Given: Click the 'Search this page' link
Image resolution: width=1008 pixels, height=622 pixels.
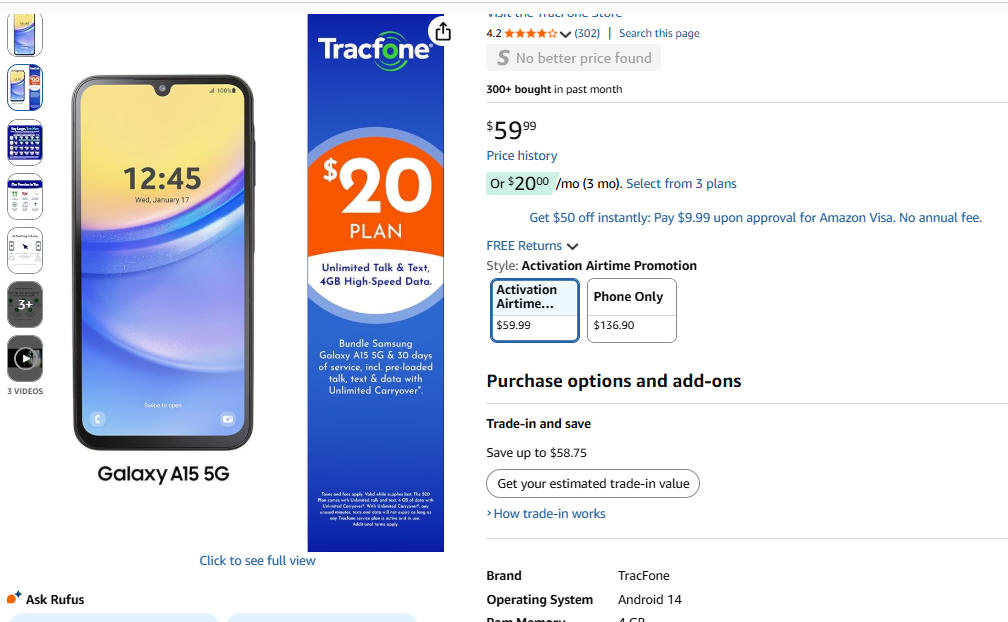Looking at the screenshot, I should pos(659,34).
